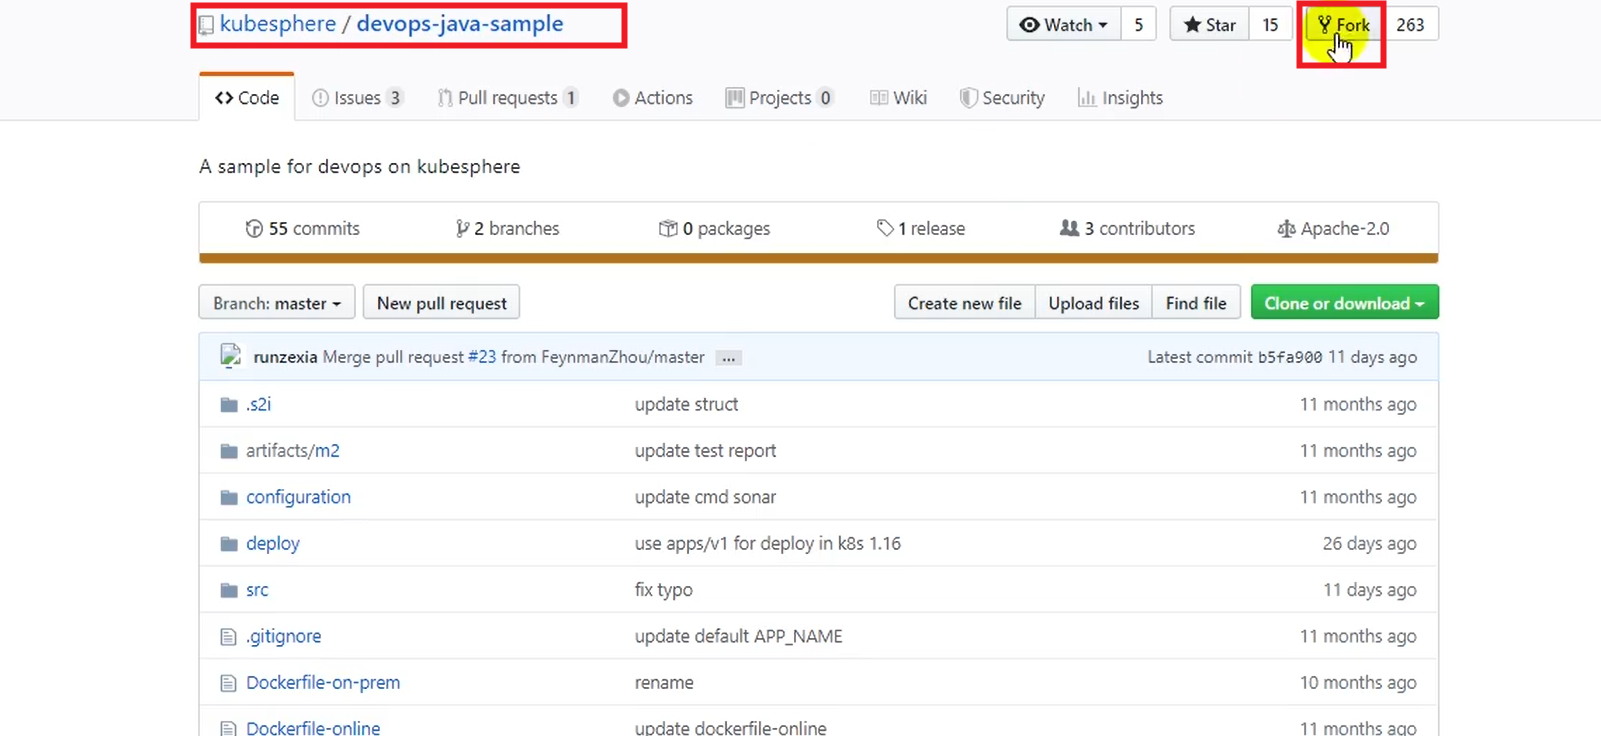Click the Create new file button

(x=964, y=303)
